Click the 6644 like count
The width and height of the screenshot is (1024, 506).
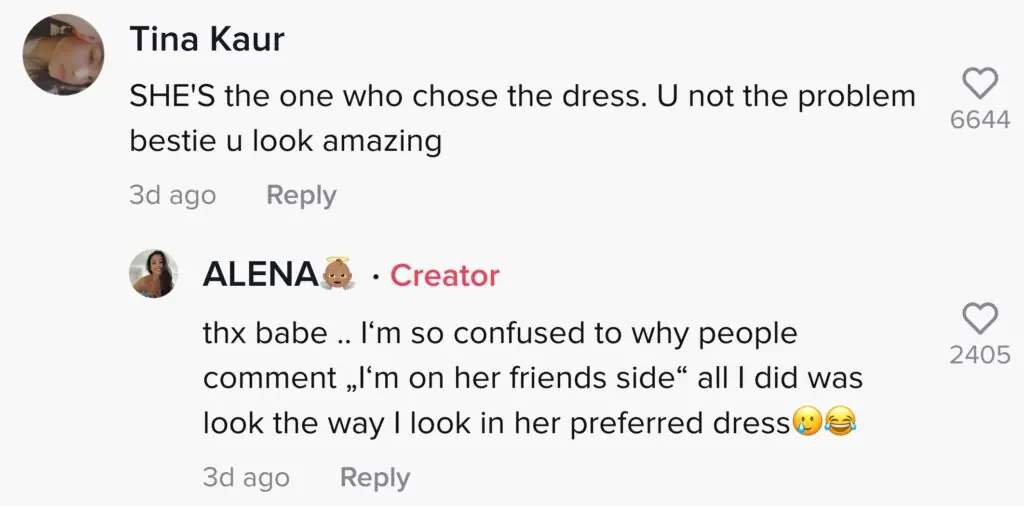tap(979, 122)
